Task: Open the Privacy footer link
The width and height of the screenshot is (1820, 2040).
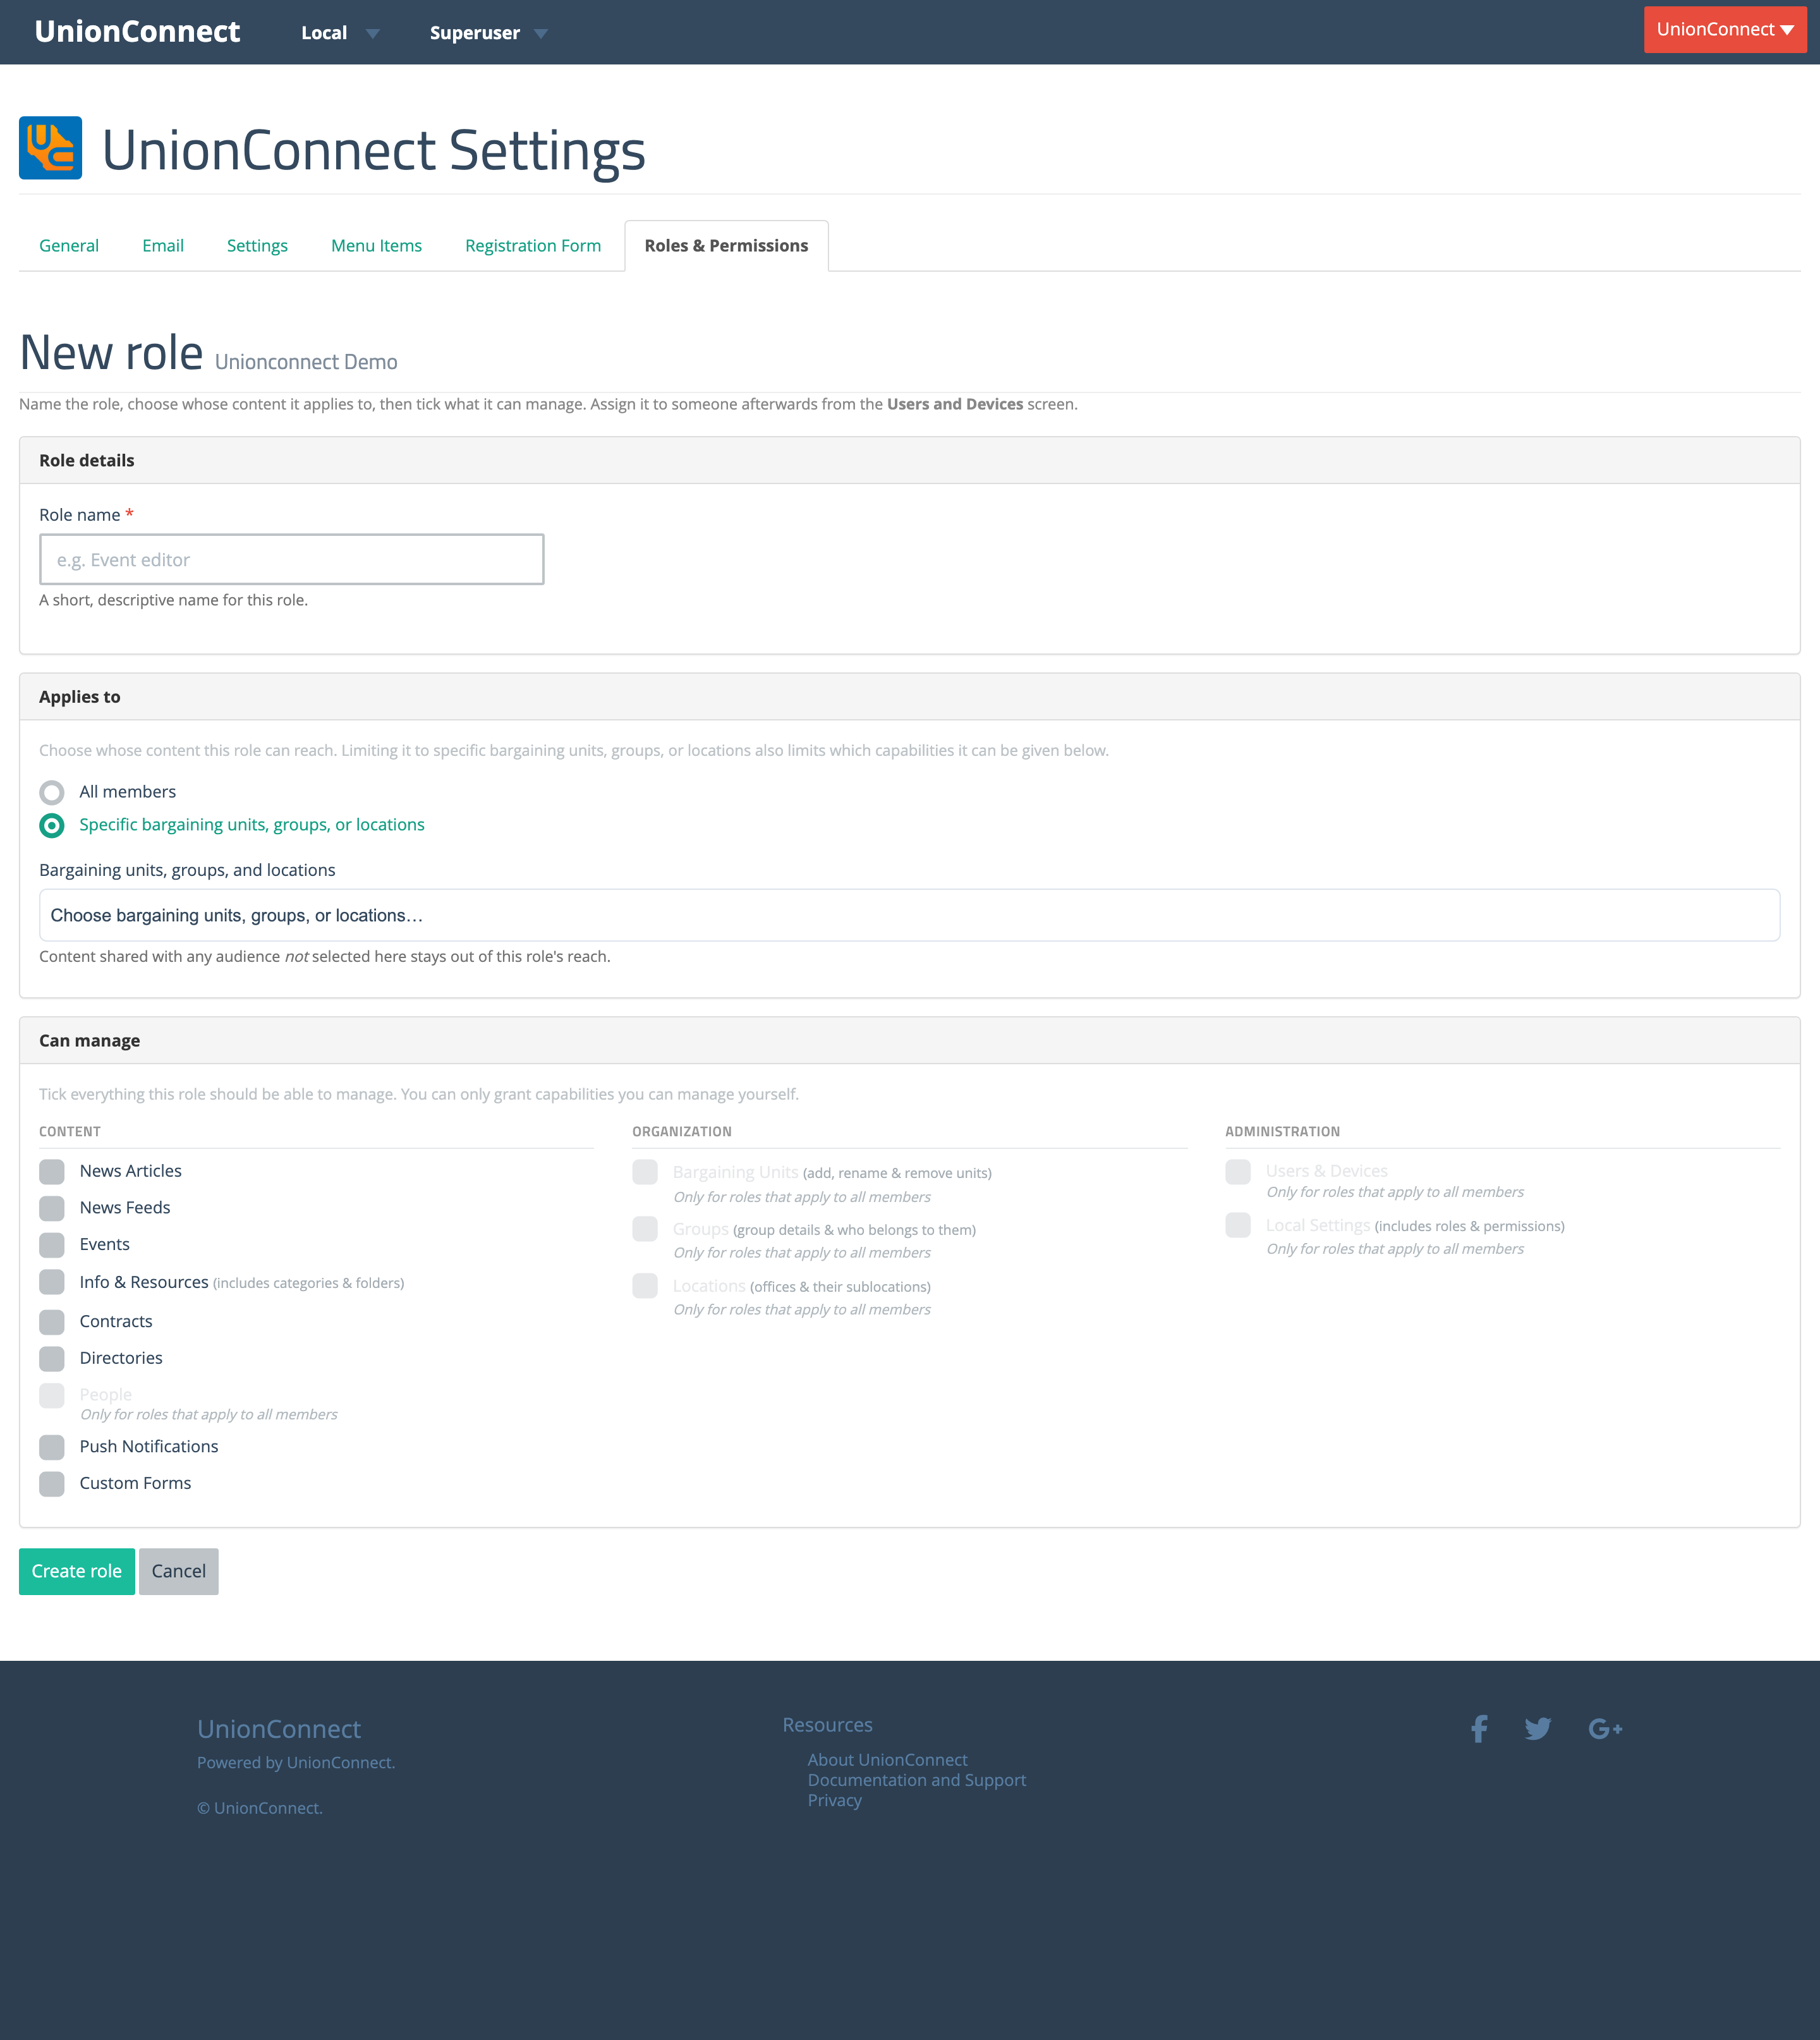Action: click(834, 1800)
